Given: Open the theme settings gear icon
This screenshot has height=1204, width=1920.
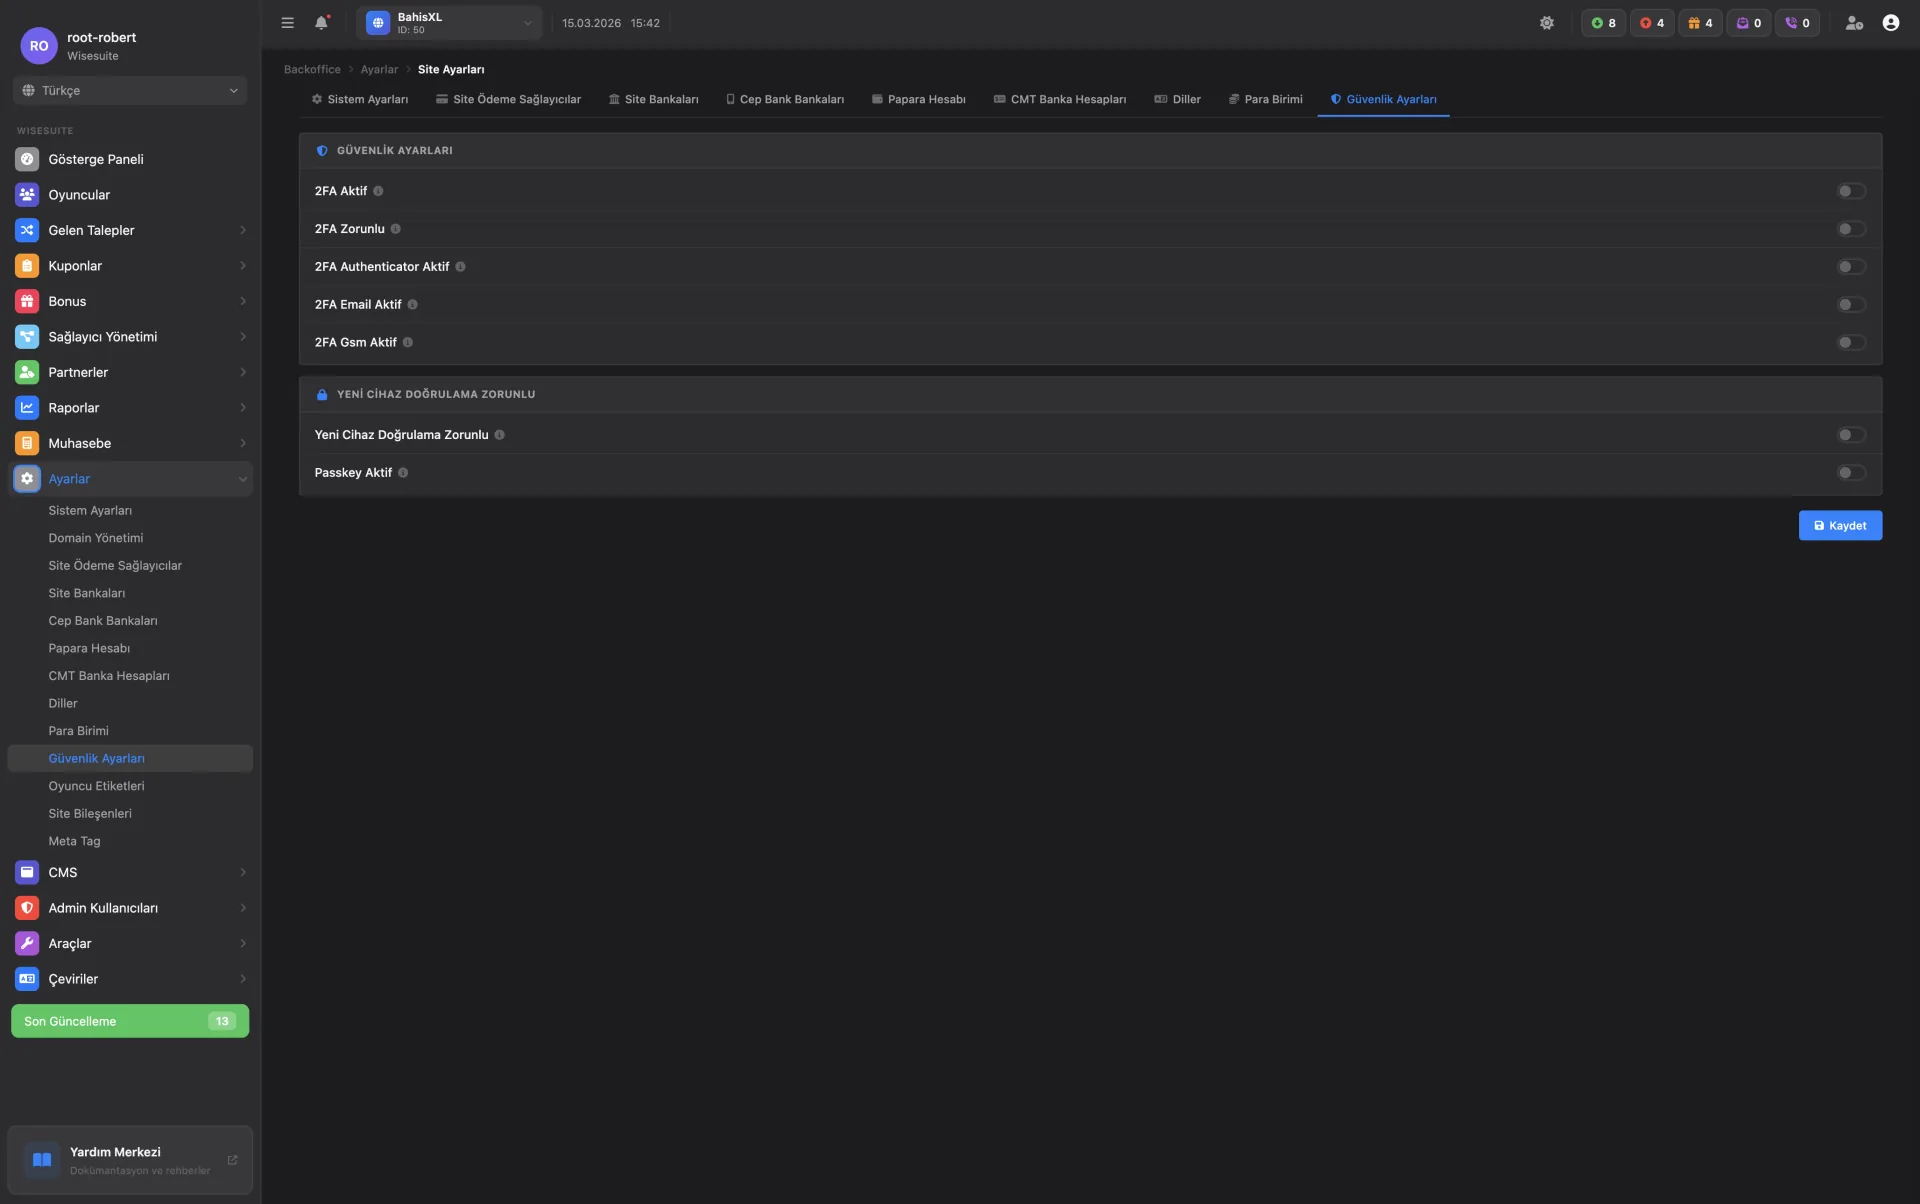Looking at the screenshot, I should coord(1546,23).
